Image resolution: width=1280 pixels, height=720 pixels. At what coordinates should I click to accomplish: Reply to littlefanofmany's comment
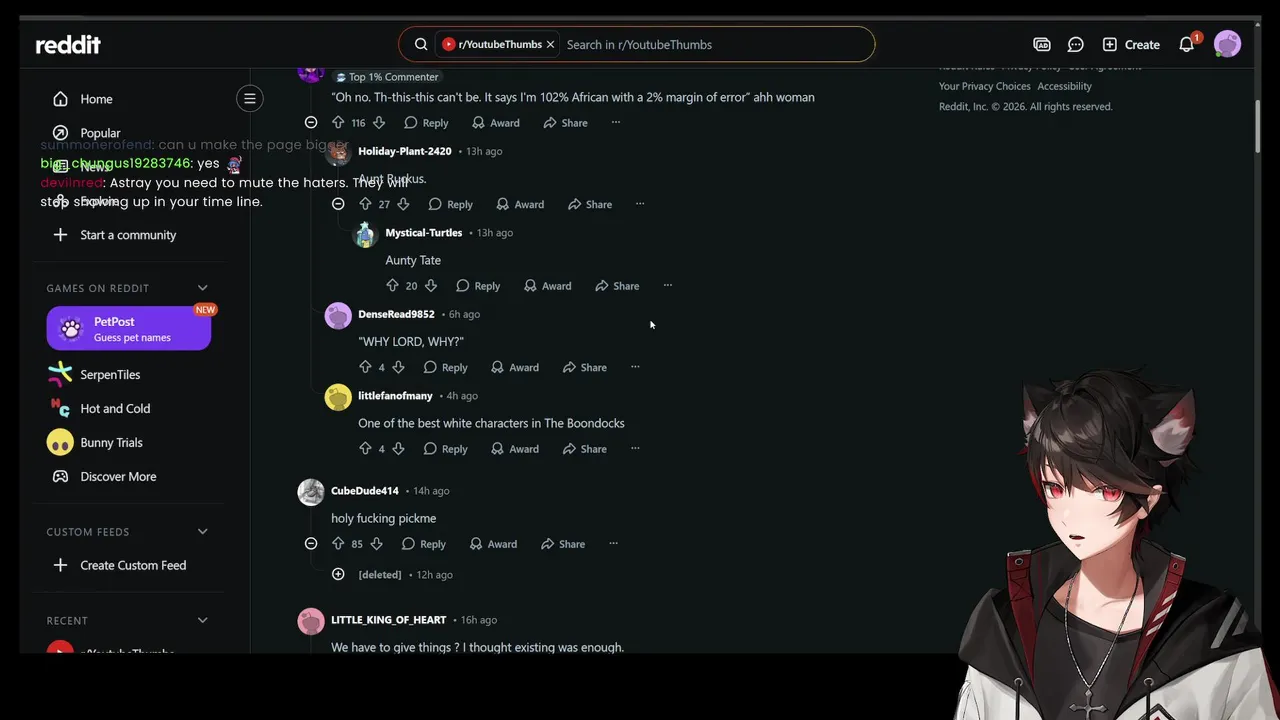(x=445, y=449)
